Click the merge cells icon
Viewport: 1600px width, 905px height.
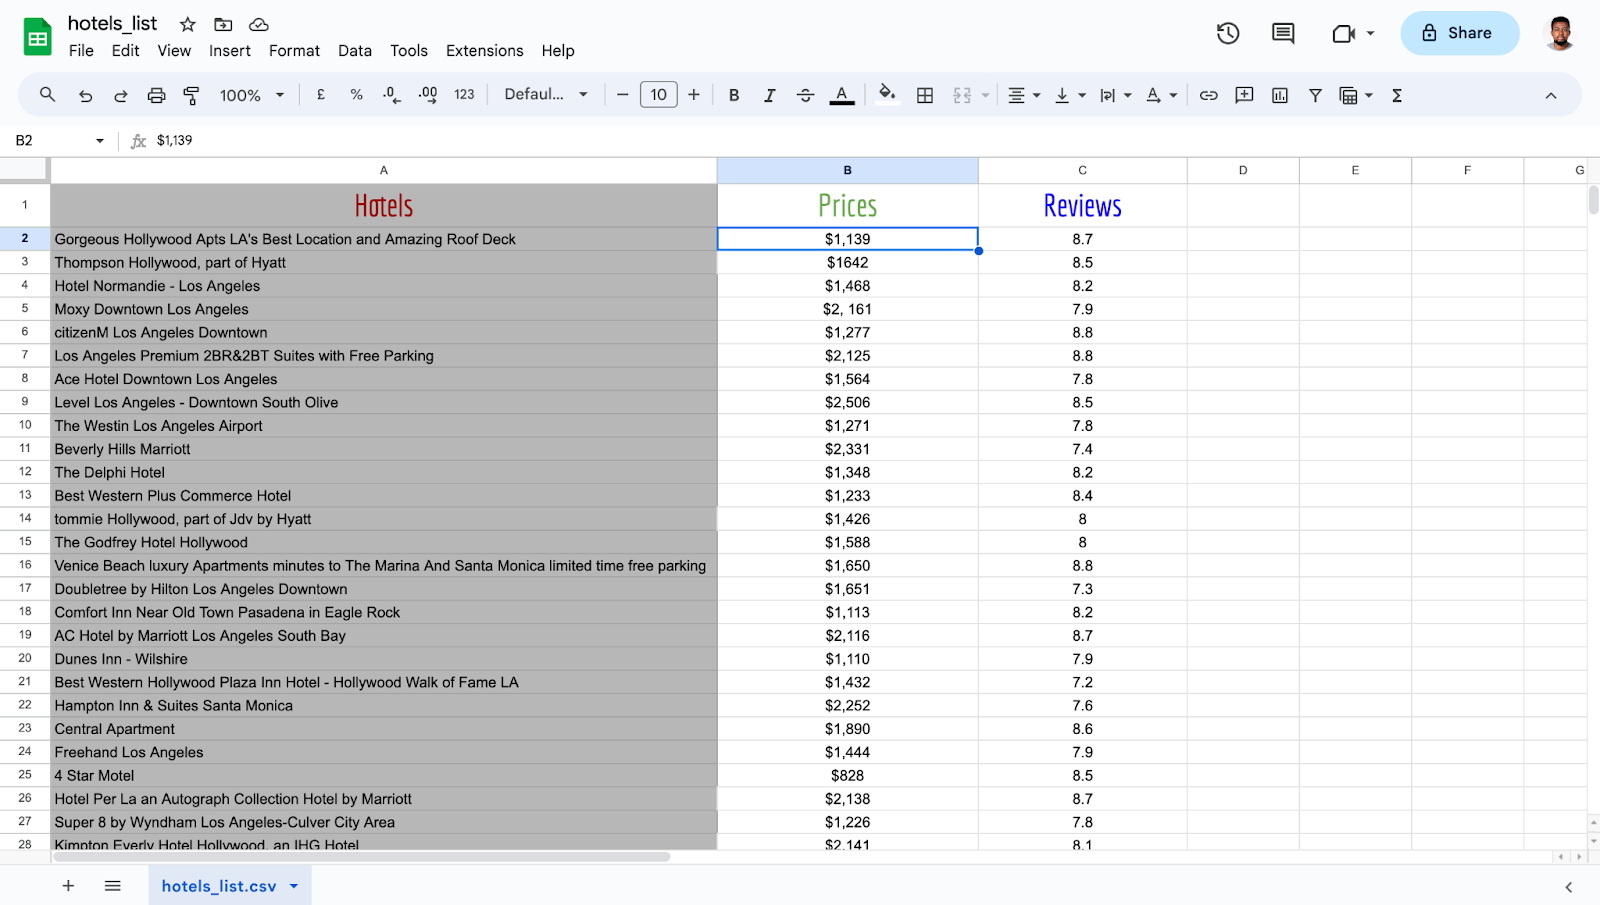[x=962, y=95]
